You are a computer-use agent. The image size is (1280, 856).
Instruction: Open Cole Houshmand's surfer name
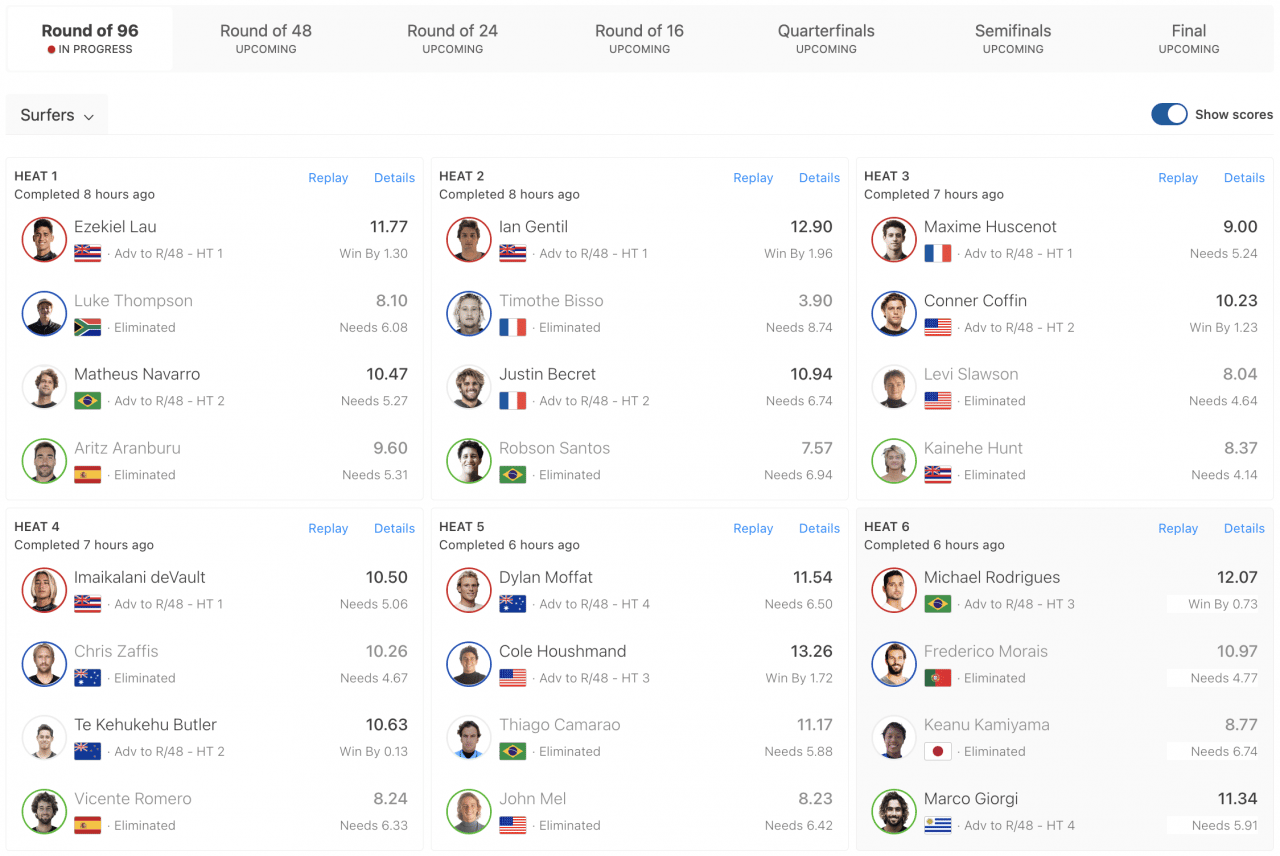(562, 652)
